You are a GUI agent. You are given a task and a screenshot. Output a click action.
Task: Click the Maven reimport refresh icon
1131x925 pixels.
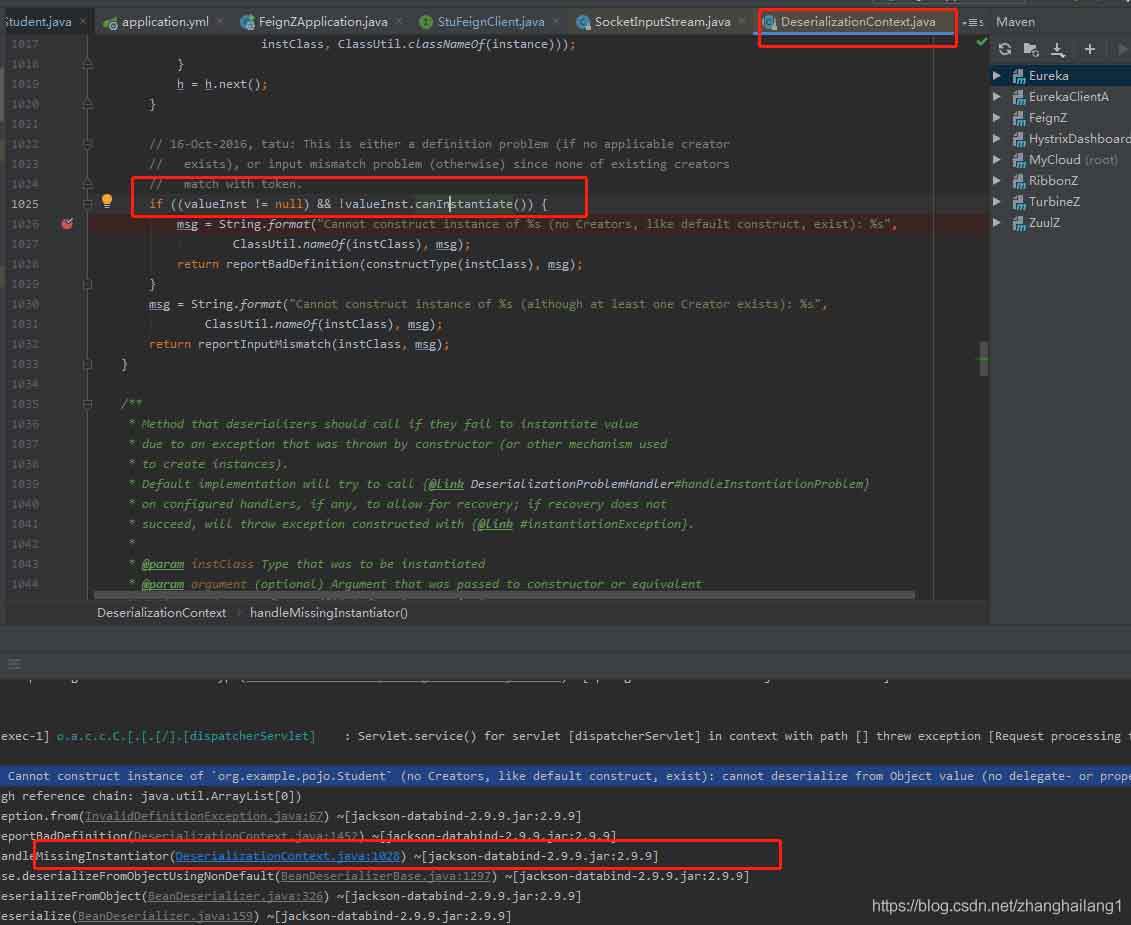coord(1005,49)
